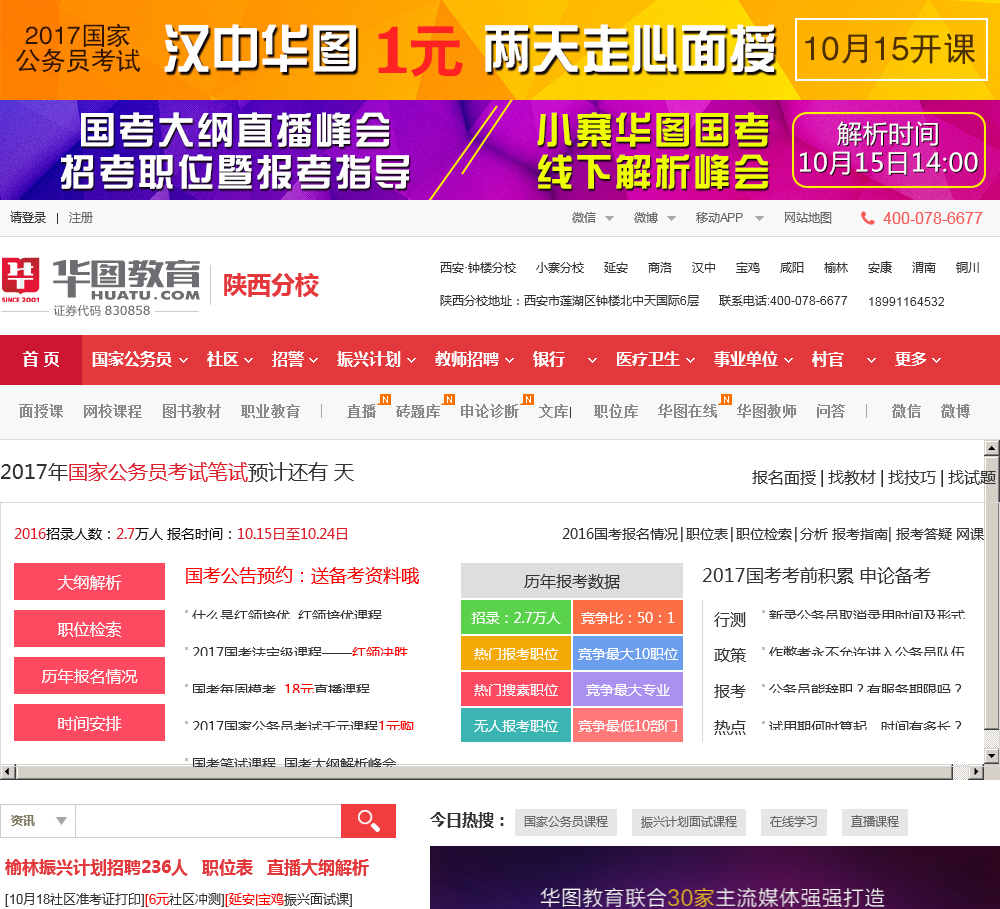
Task: Open the 资讯 search category dropdown
Action: 38,820
